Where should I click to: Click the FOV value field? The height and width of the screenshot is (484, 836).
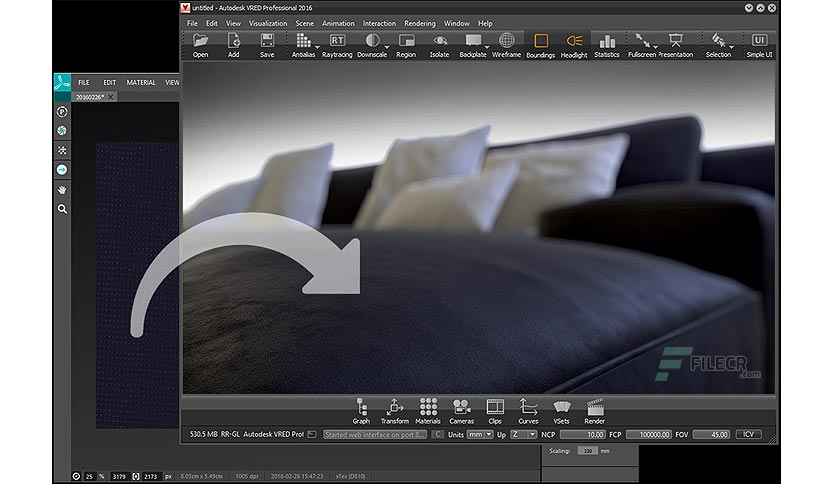(711, 434)
